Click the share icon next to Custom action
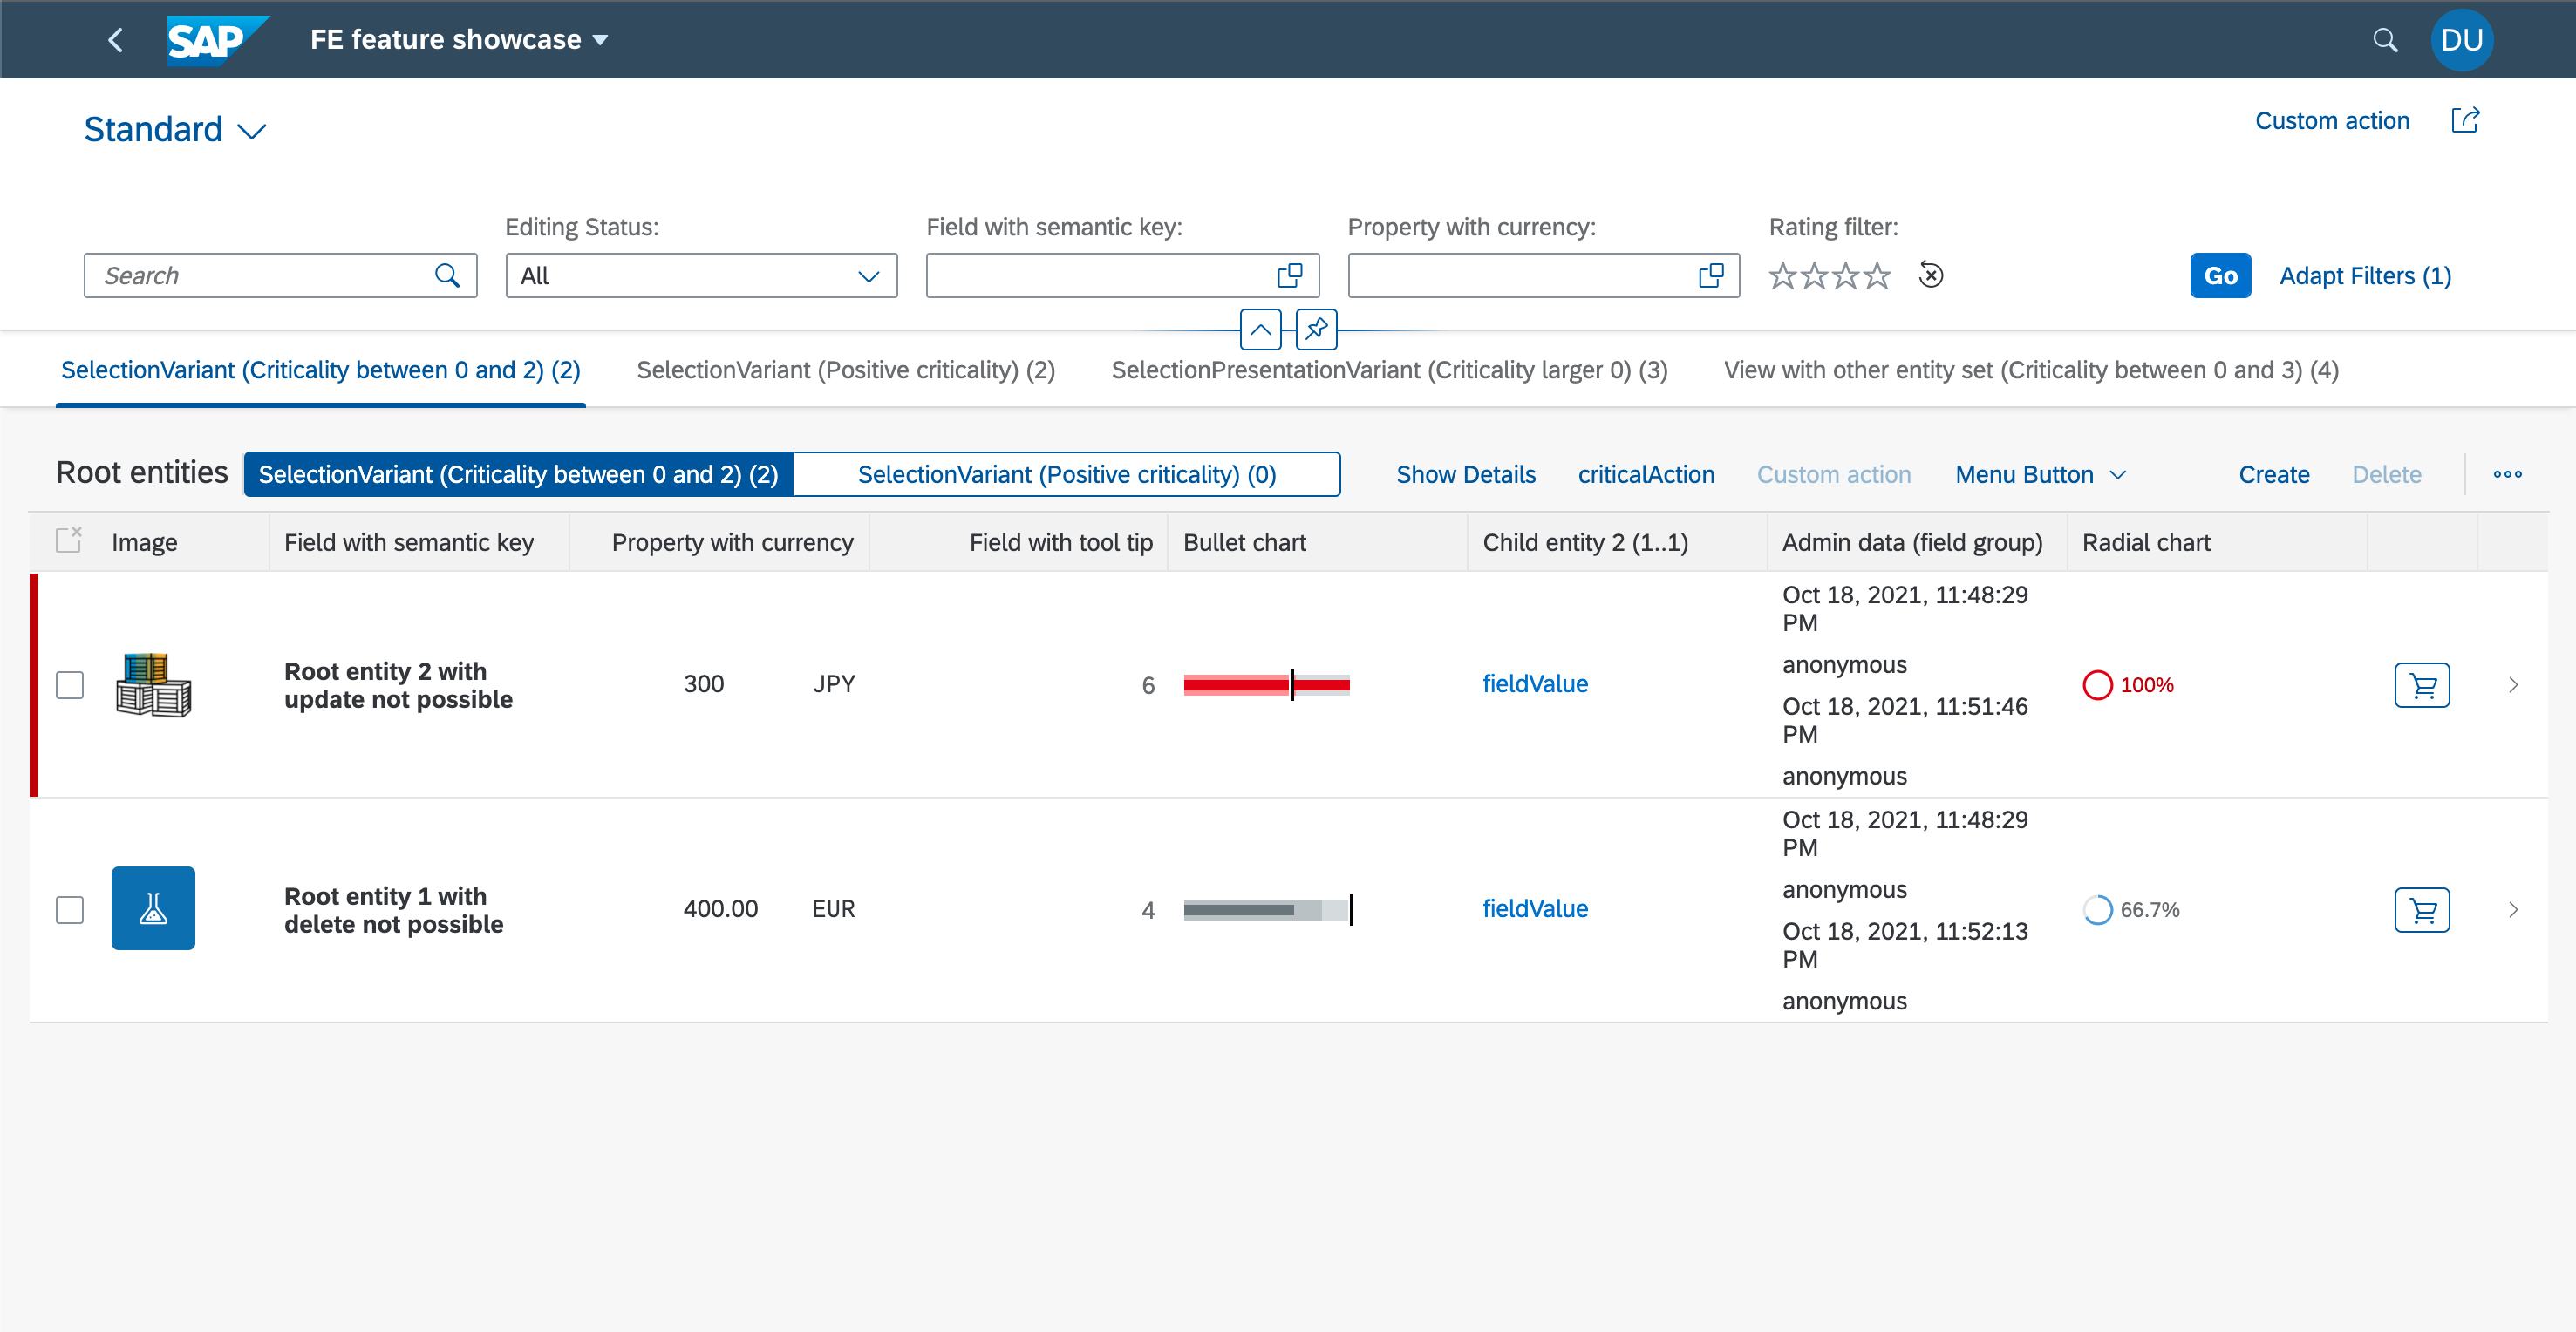Screen dimensions: 2576x1332 [x=2465, y=121]
